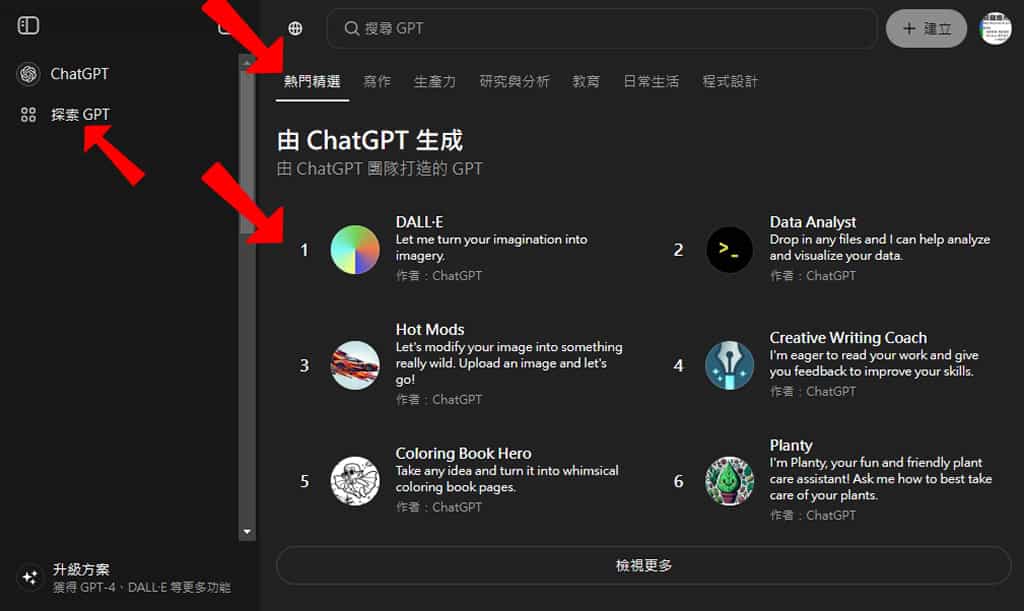
Task: Click the sidebar vertical scrollbar thumb
Action: [247, 152]
